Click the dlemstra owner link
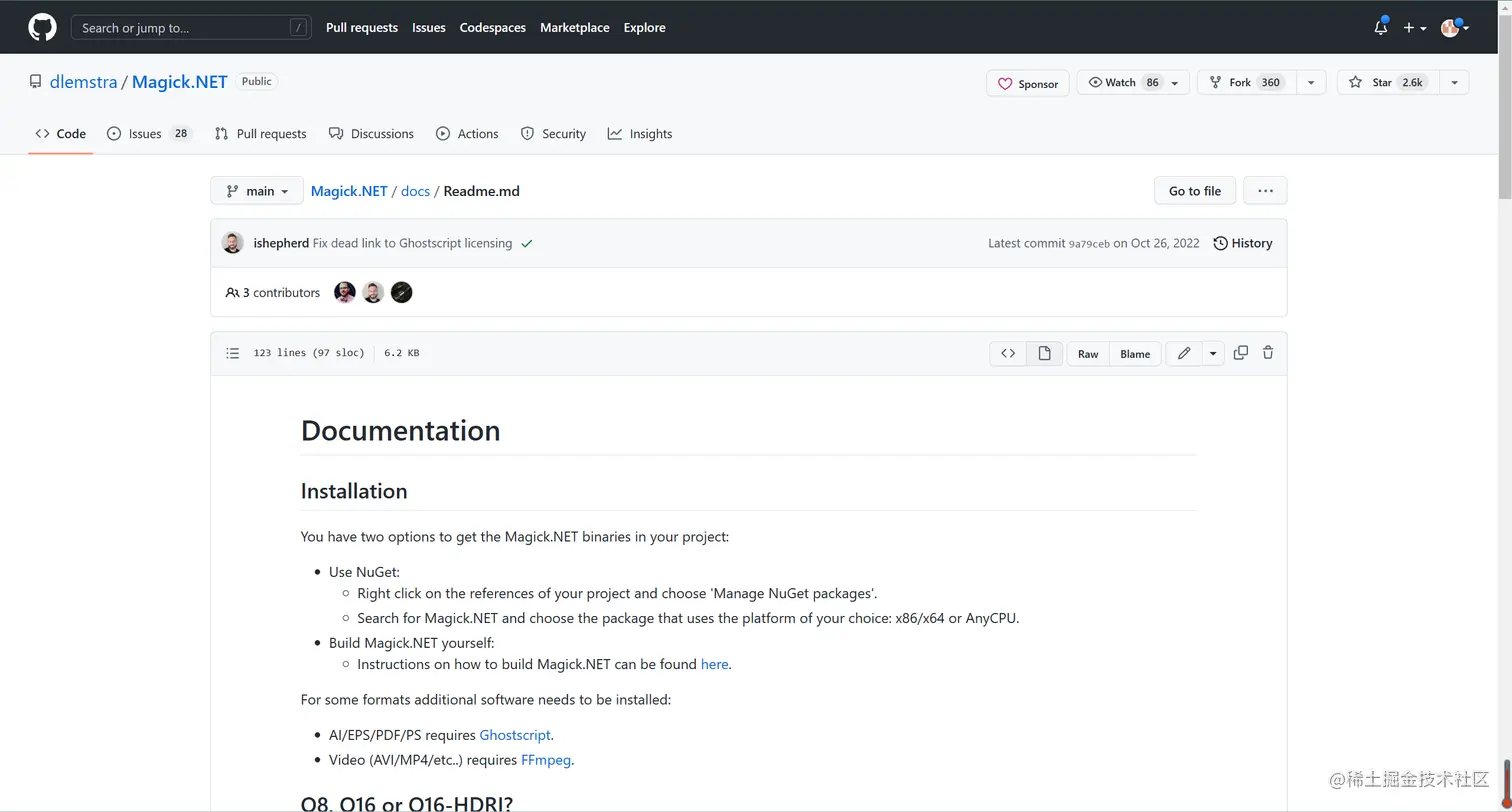This screenshot has height=812, width=1512. click(x=83, y=82)
